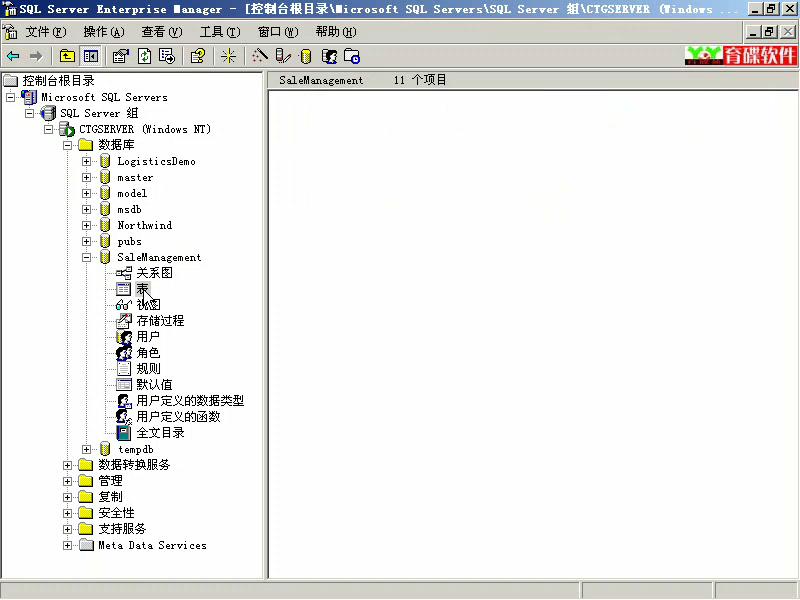Open the MDI child system menu icon
Screen dimensions: 800x600
point(10,32)
